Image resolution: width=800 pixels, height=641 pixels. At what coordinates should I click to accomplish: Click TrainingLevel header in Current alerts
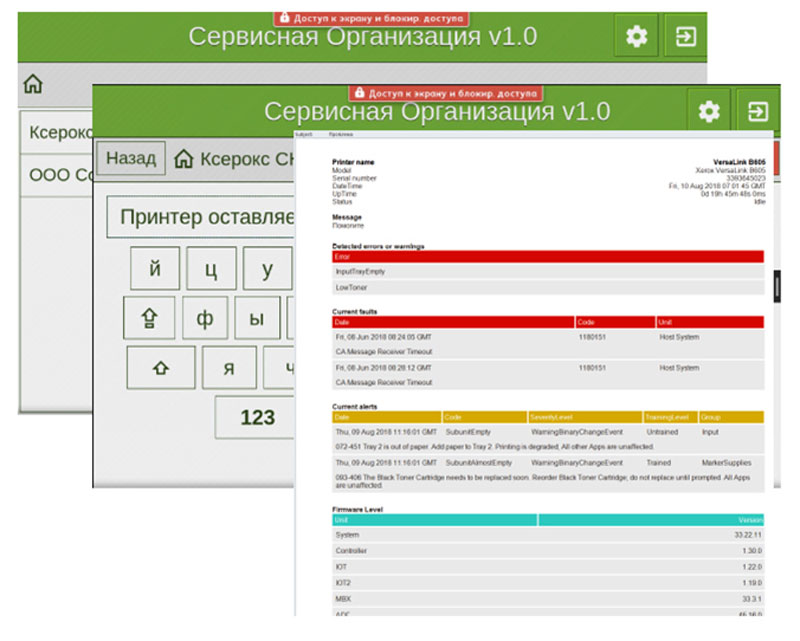[x=670, y=417]
